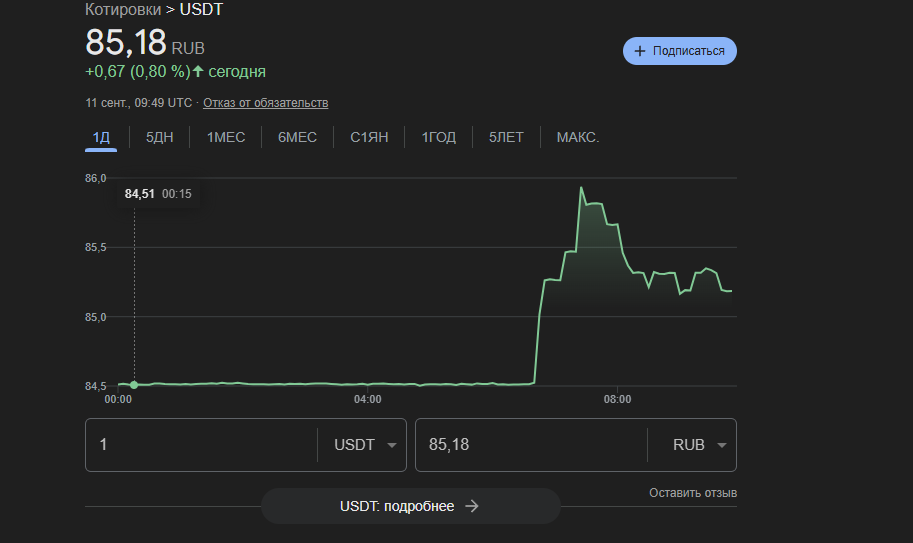Click the 84,51 tooltip value
This screenshot has height=543, width=913.
tap(140, 194)
